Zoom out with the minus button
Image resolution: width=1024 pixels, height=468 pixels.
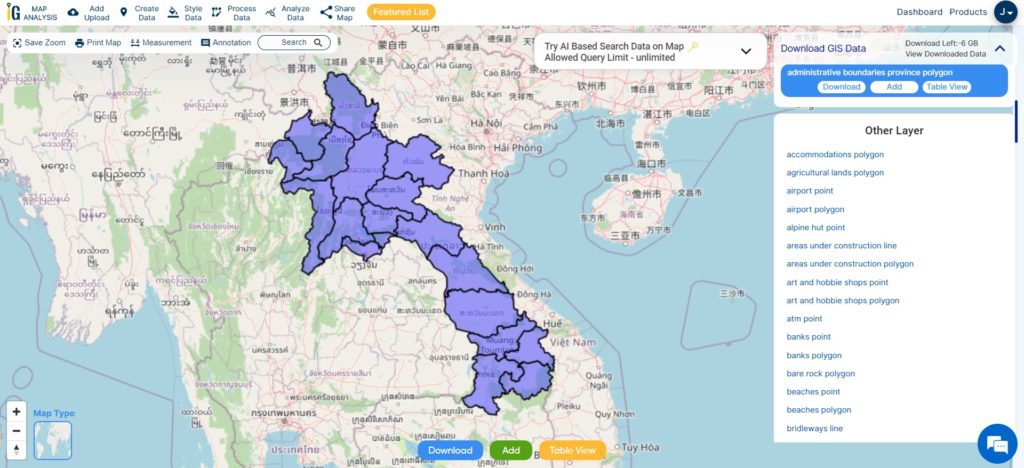[x=16, y=431]
